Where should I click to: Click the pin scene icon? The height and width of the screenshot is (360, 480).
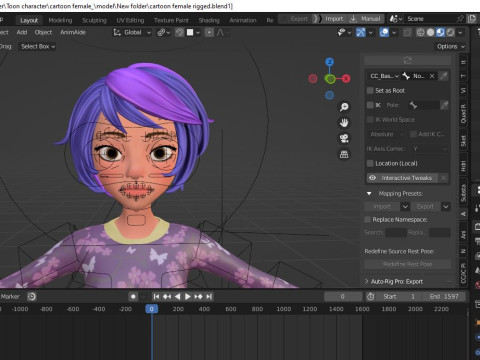tap(460, 19)
